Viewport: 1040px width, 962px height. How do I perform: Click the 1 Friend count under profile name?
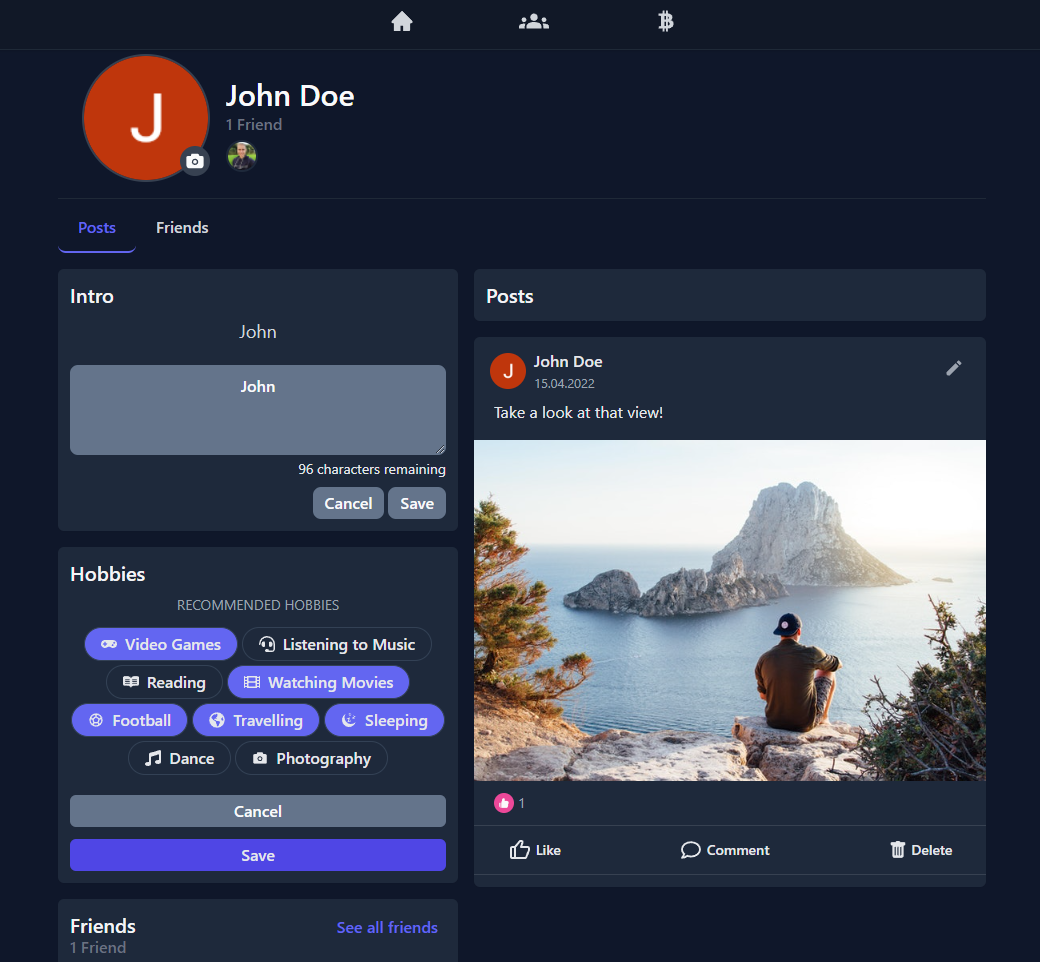[254, 125]
